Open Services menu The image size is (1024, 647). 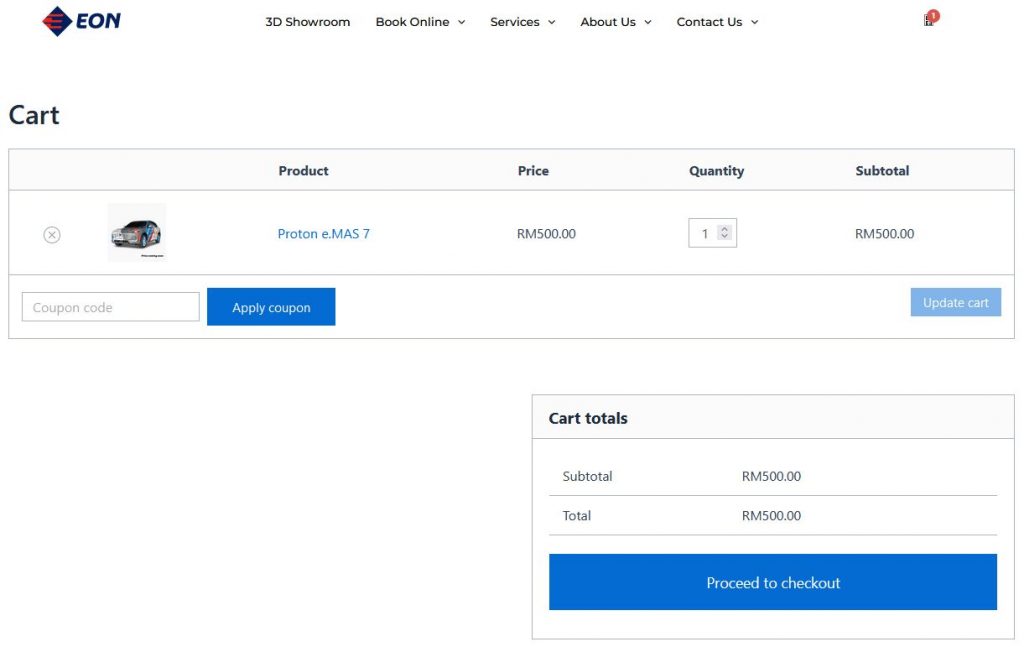coord(515,22)
